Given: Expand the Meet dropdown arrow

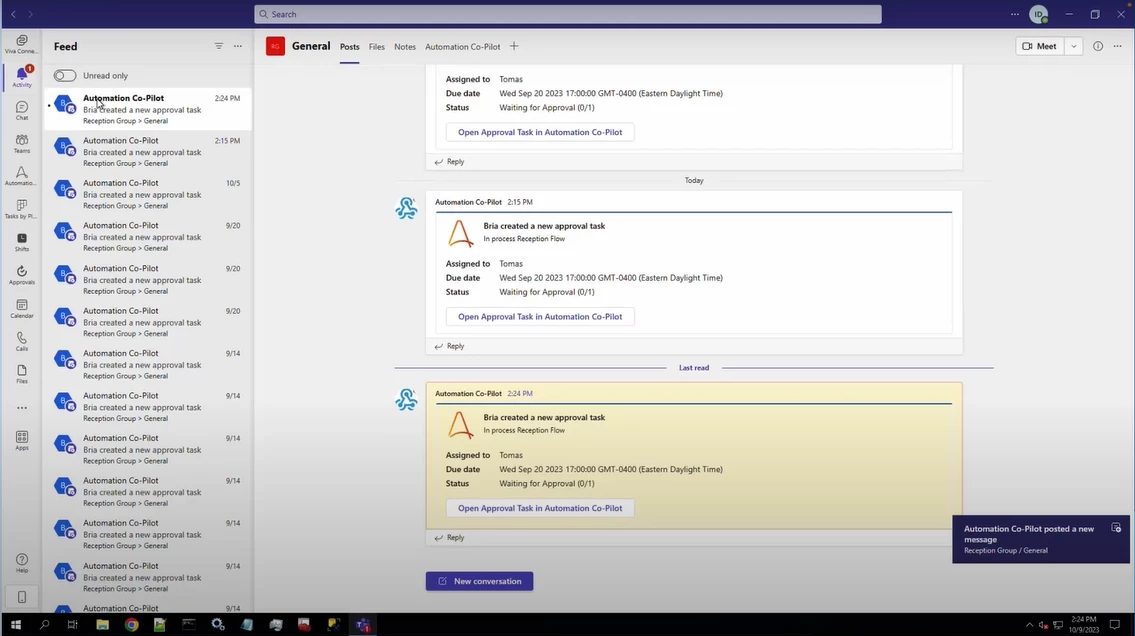Looking at the screenshot, I should coord(1073,46).
